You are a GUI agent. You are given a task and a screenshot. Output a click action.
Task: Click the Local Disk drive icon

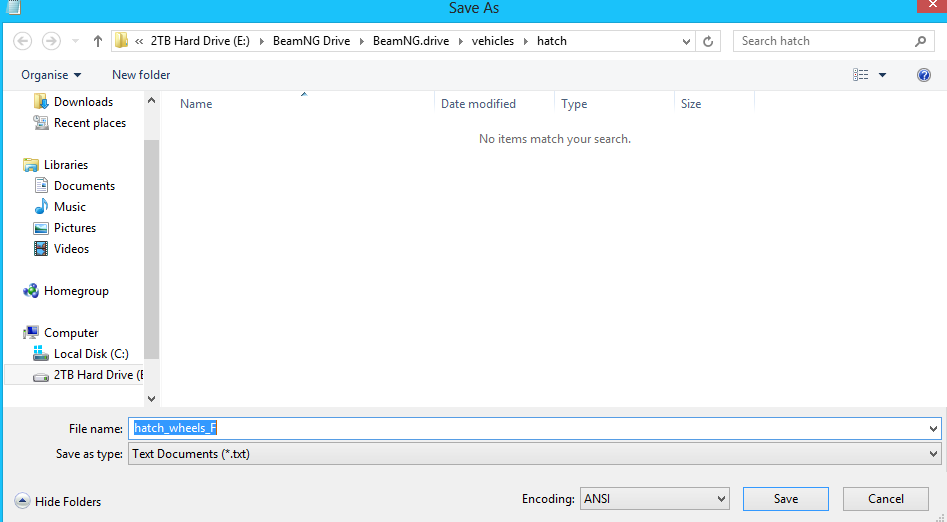tap(40, 353)
